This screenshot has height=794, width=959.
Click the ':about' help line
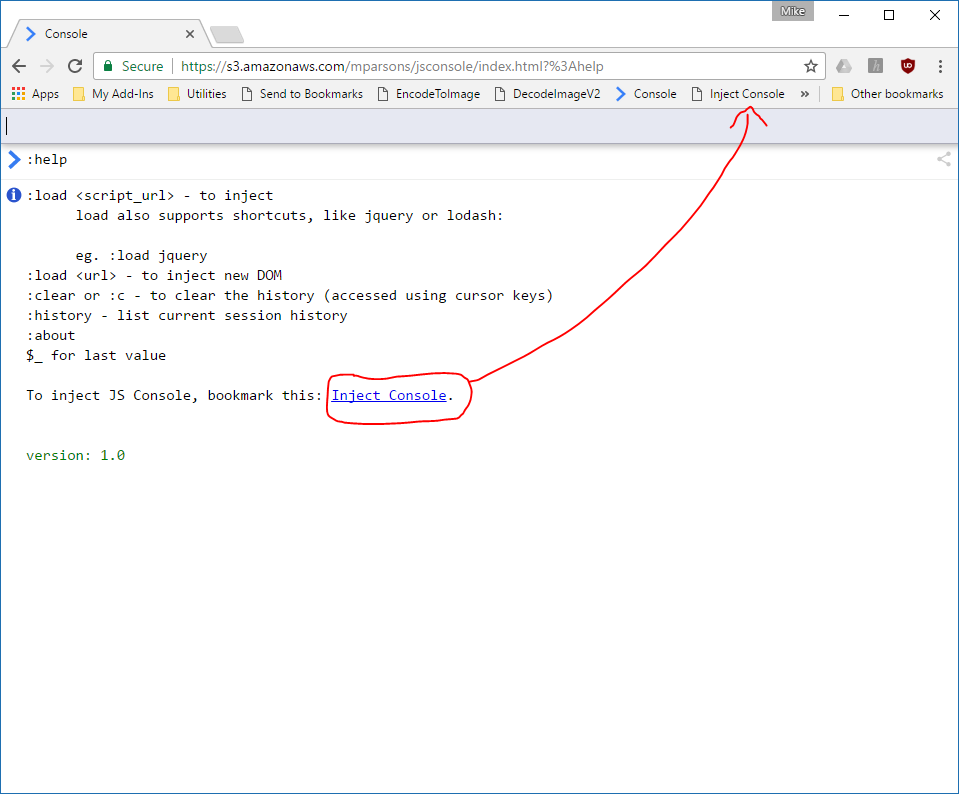(x=51, y=336)
